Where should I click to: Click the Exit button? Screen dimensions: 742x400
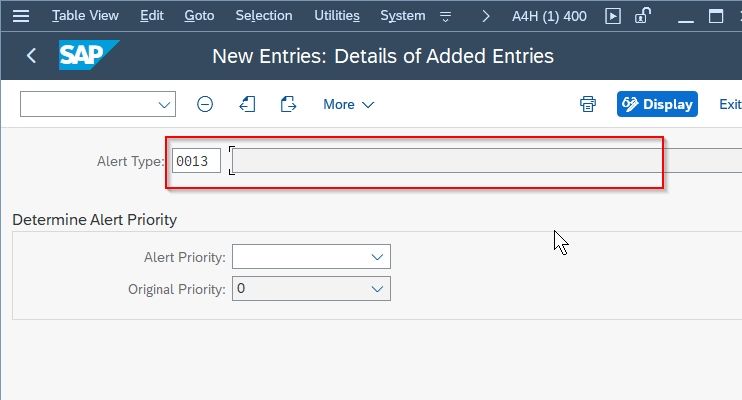(730, 104)
